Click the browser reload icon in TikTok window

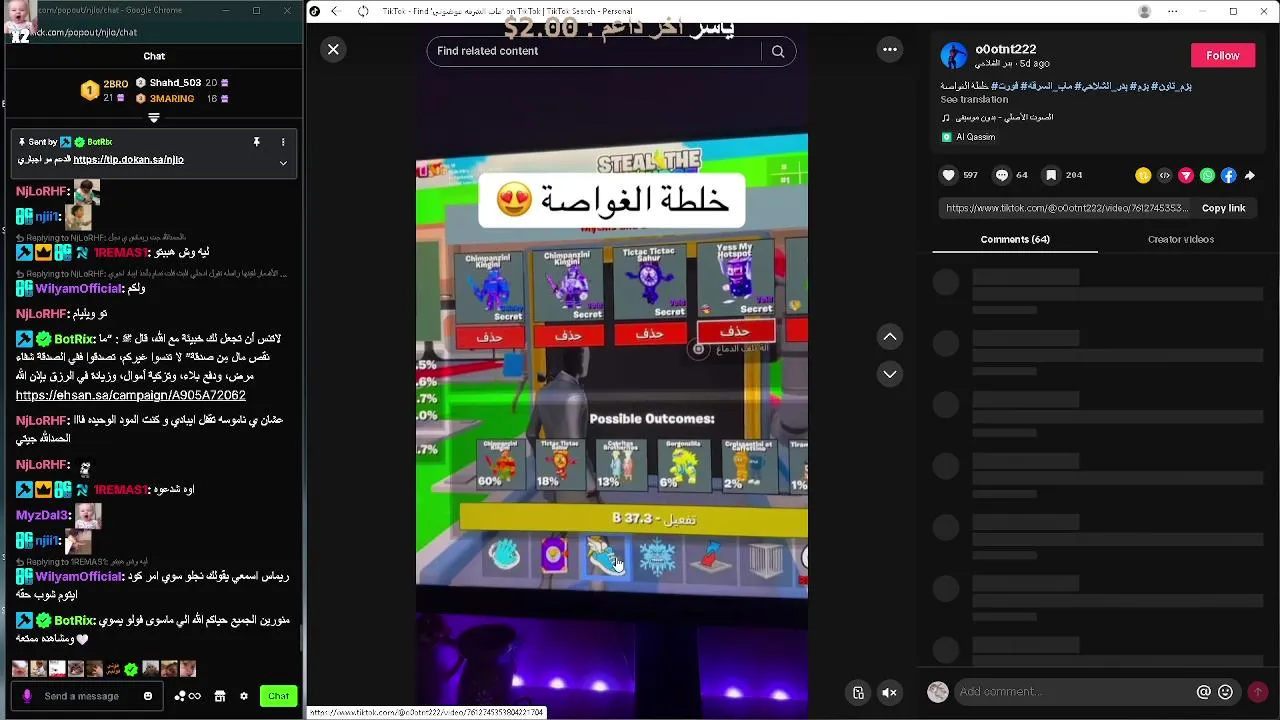pos(363,11)
